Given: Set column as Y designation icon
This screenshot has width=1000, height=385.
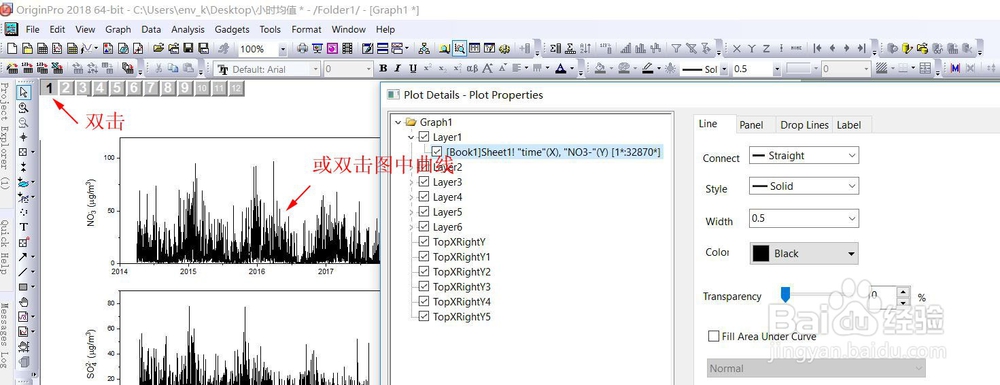Looking at the screenshot, I should tap(752, 48).
